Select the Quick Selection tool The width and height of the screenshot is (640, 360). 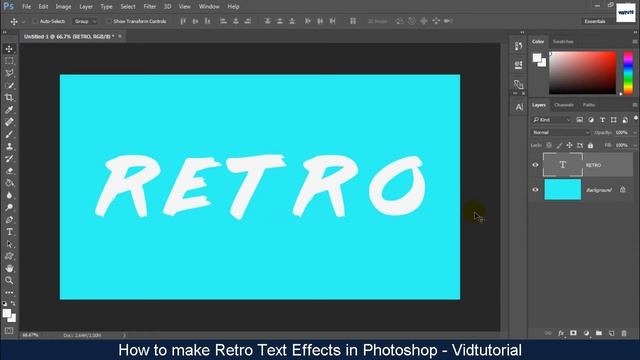[x=9, y=85]
